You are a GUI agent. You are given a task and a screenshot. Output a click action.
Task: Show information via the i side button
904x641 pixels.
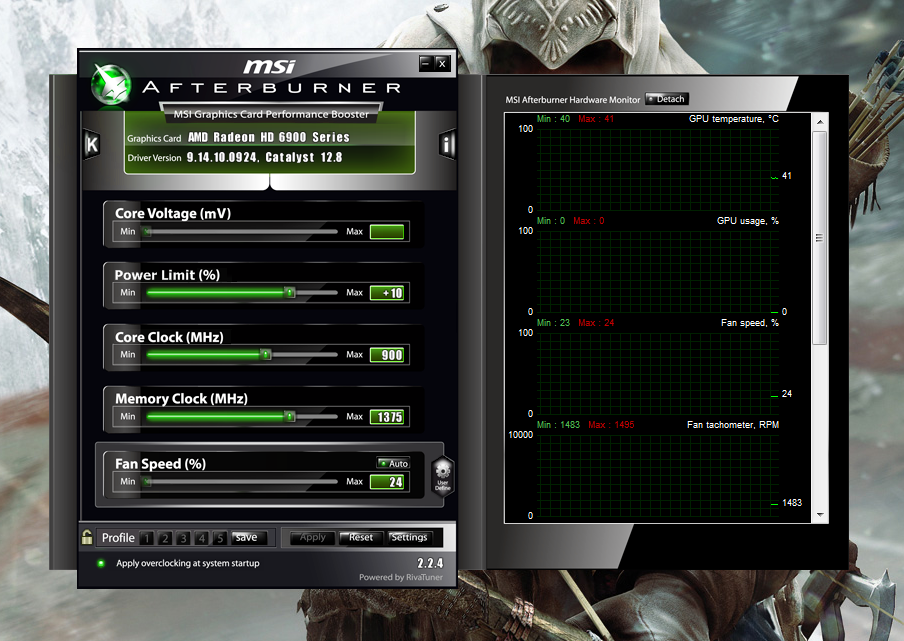tap(447, 144)
